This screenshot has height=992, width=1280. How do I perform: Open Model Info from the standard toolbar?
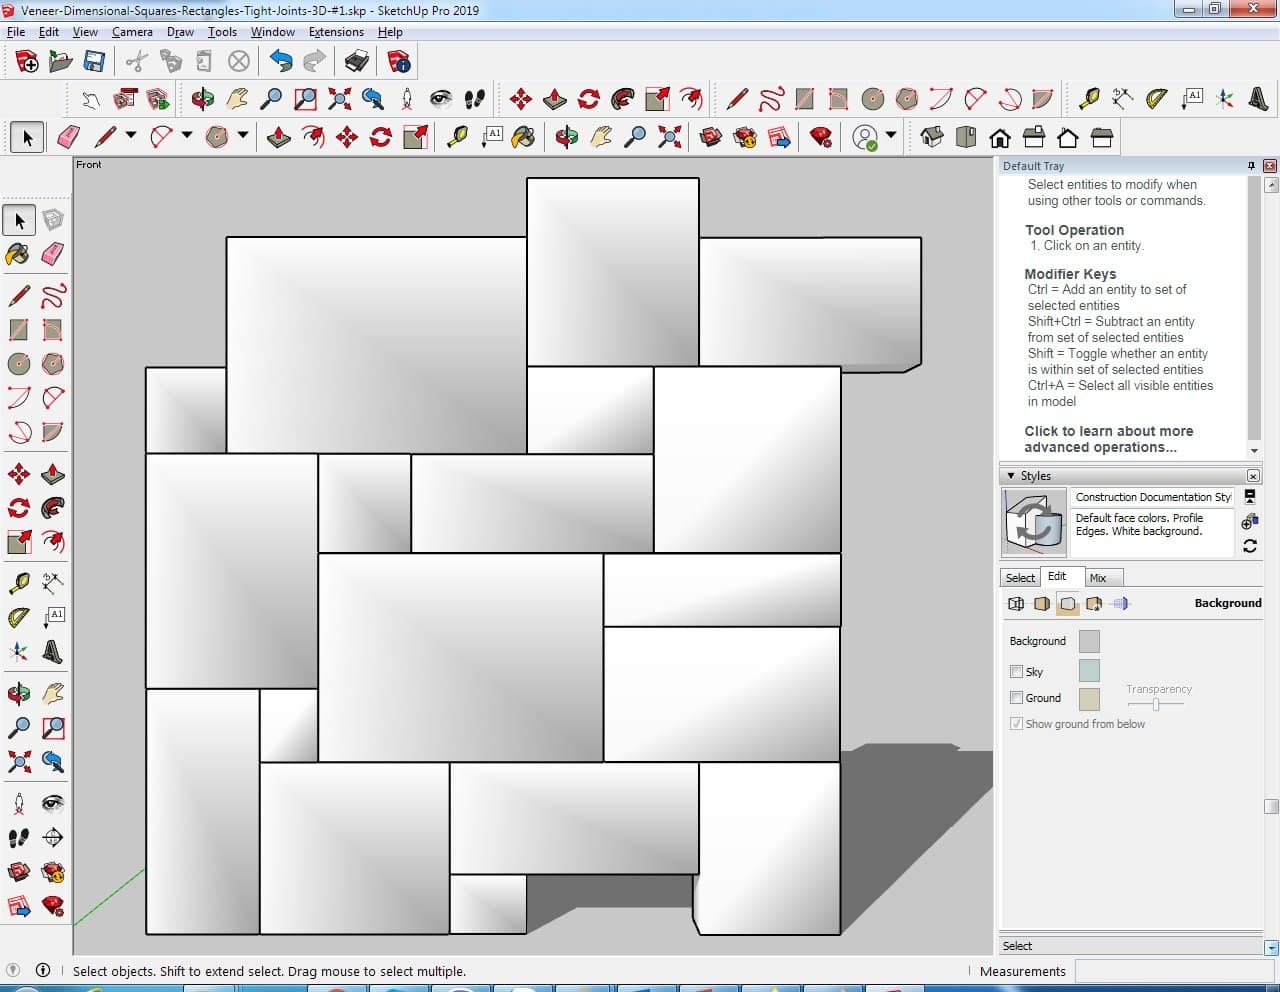398,62
